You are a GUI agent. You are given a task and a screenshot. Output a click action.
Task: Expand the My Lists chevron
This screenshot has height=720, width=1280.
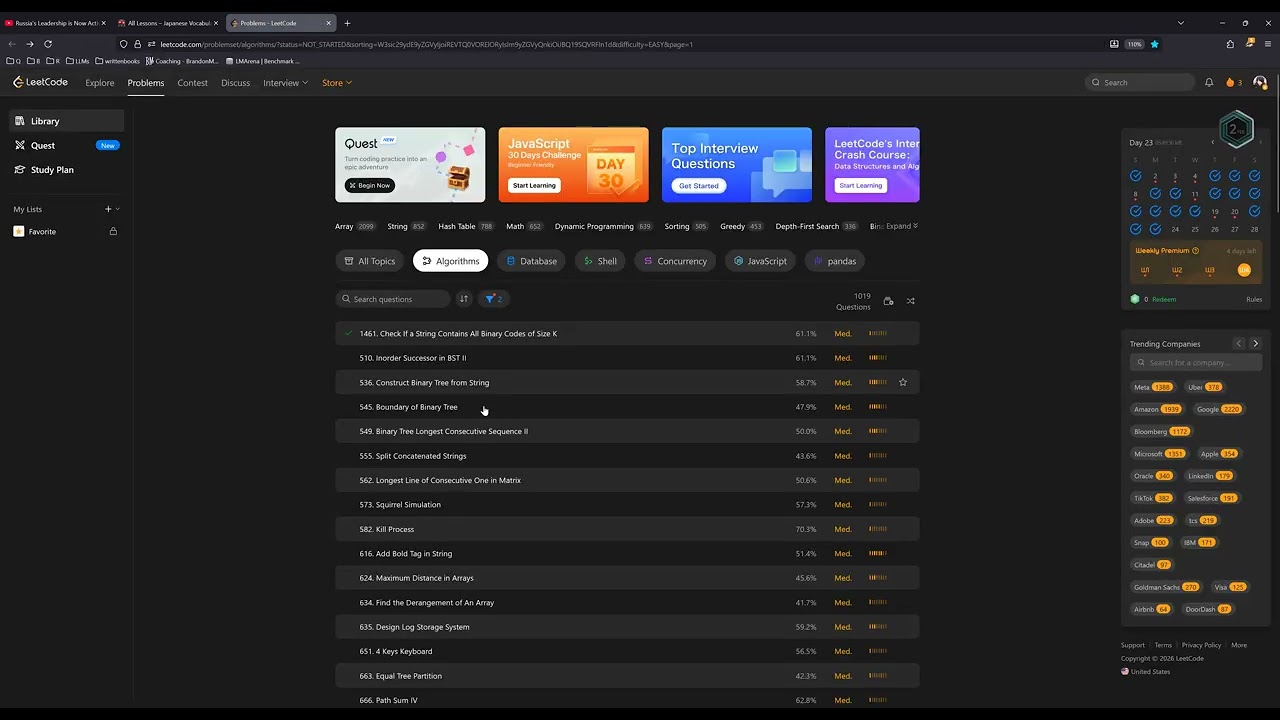click(x=118, y=209)
